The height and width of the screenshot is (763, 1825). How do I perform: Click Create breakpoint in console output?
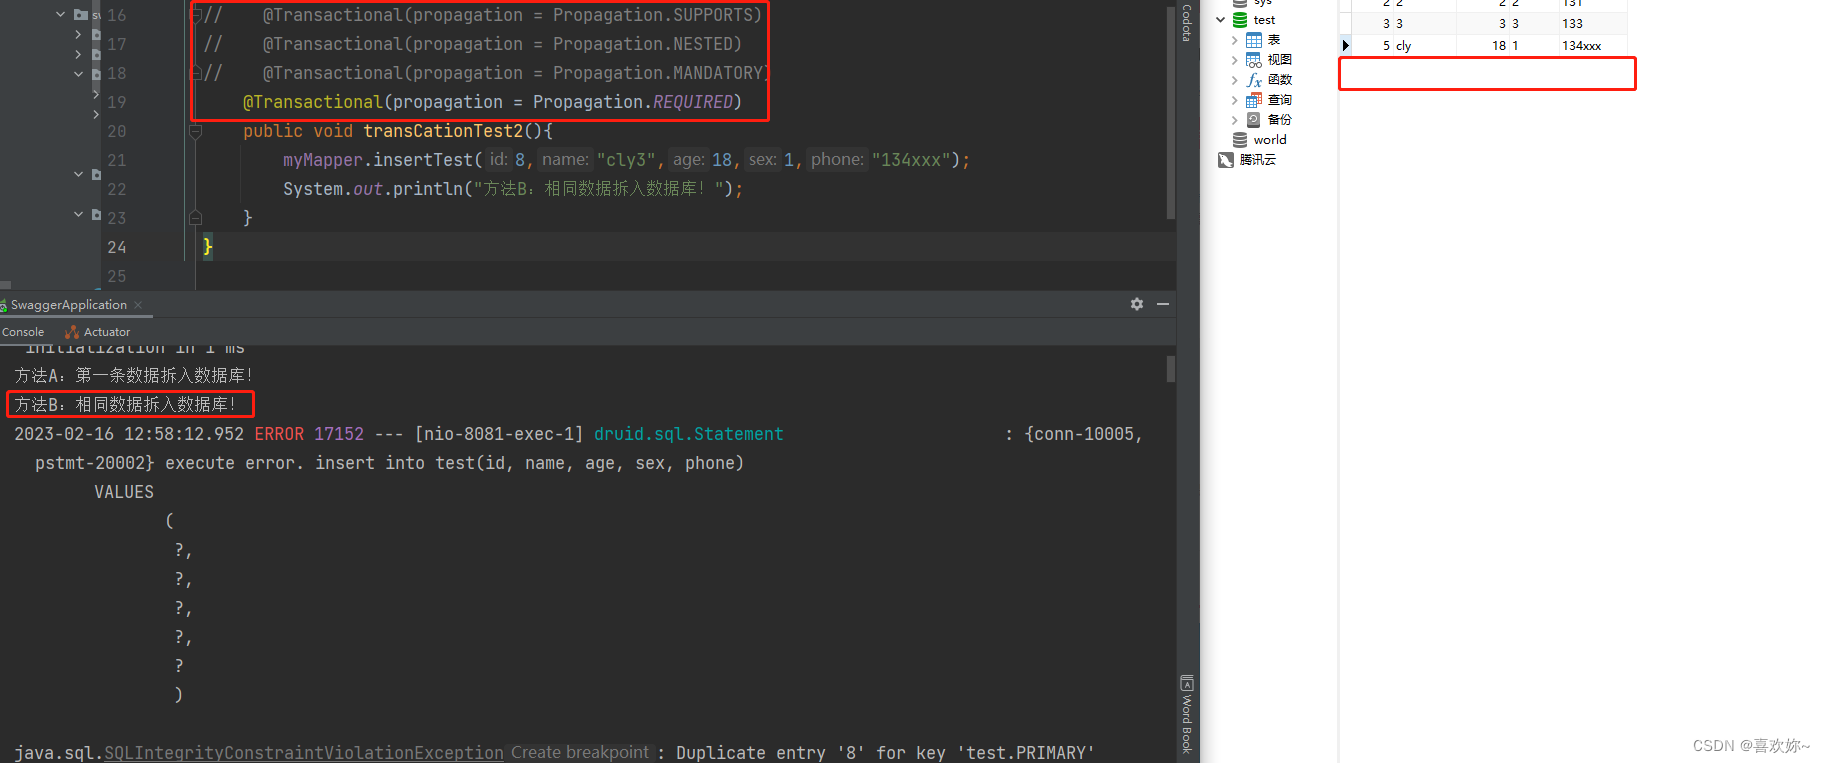pyautogui.click(x=580, y=752)
